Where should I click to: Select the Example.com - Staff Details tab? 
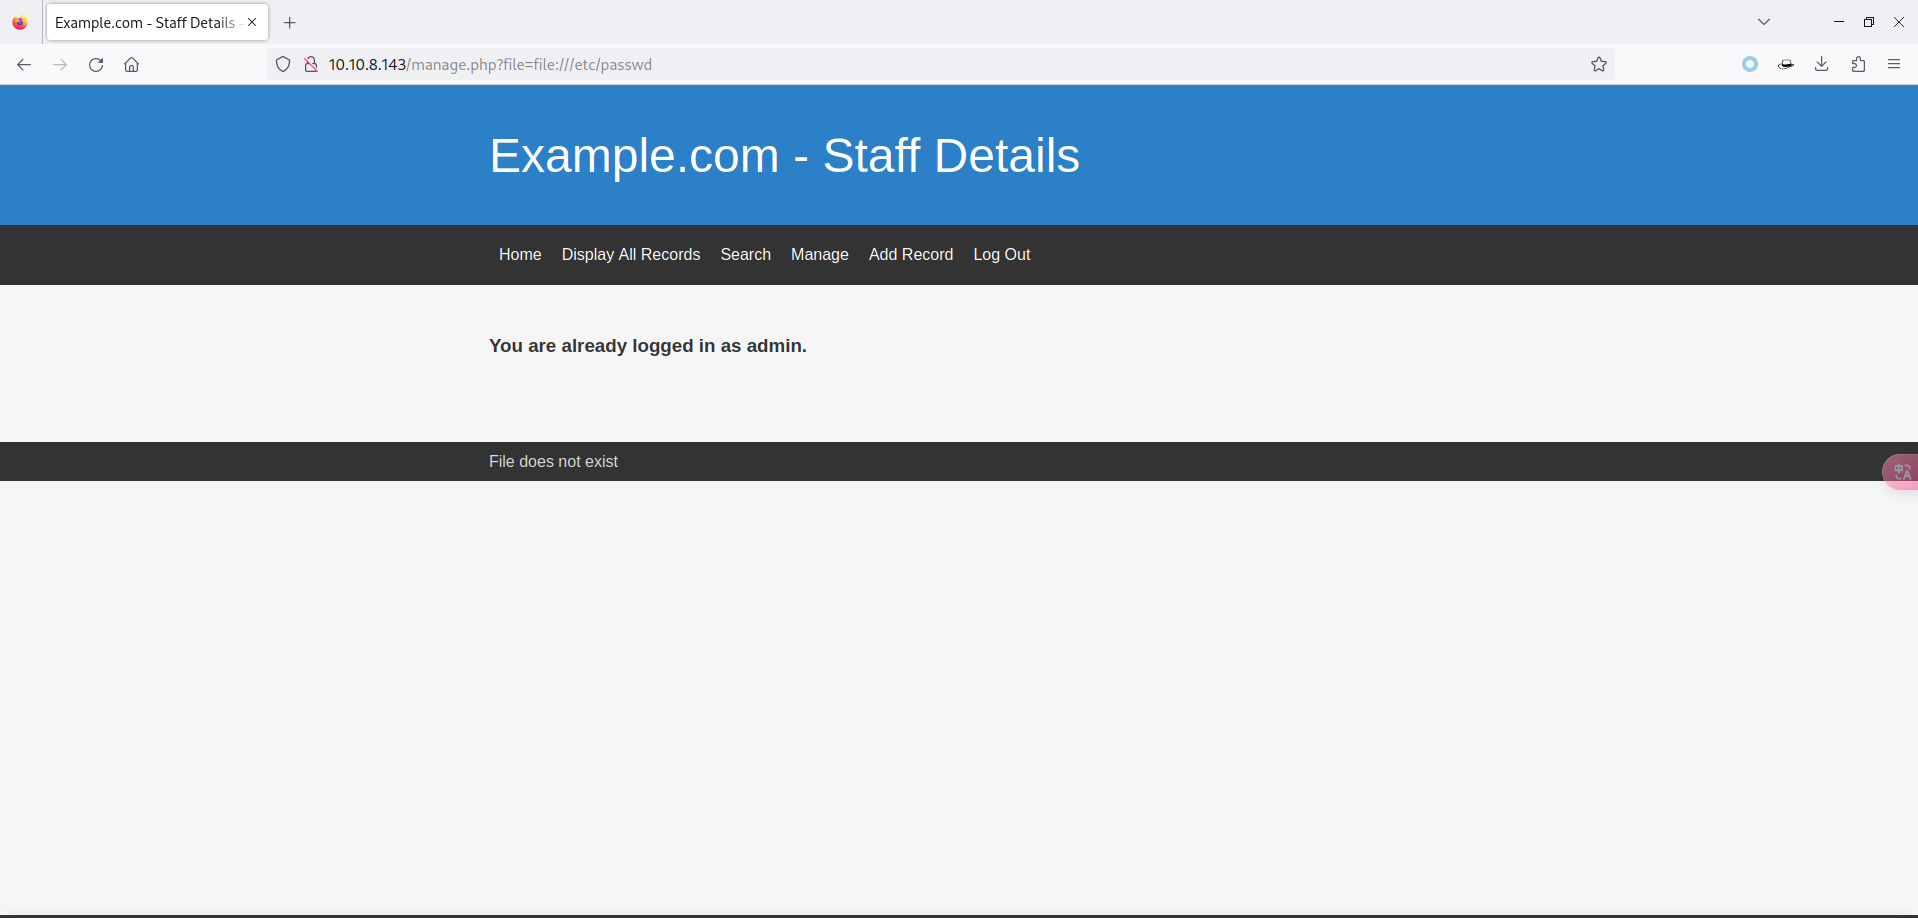point(145,23)
